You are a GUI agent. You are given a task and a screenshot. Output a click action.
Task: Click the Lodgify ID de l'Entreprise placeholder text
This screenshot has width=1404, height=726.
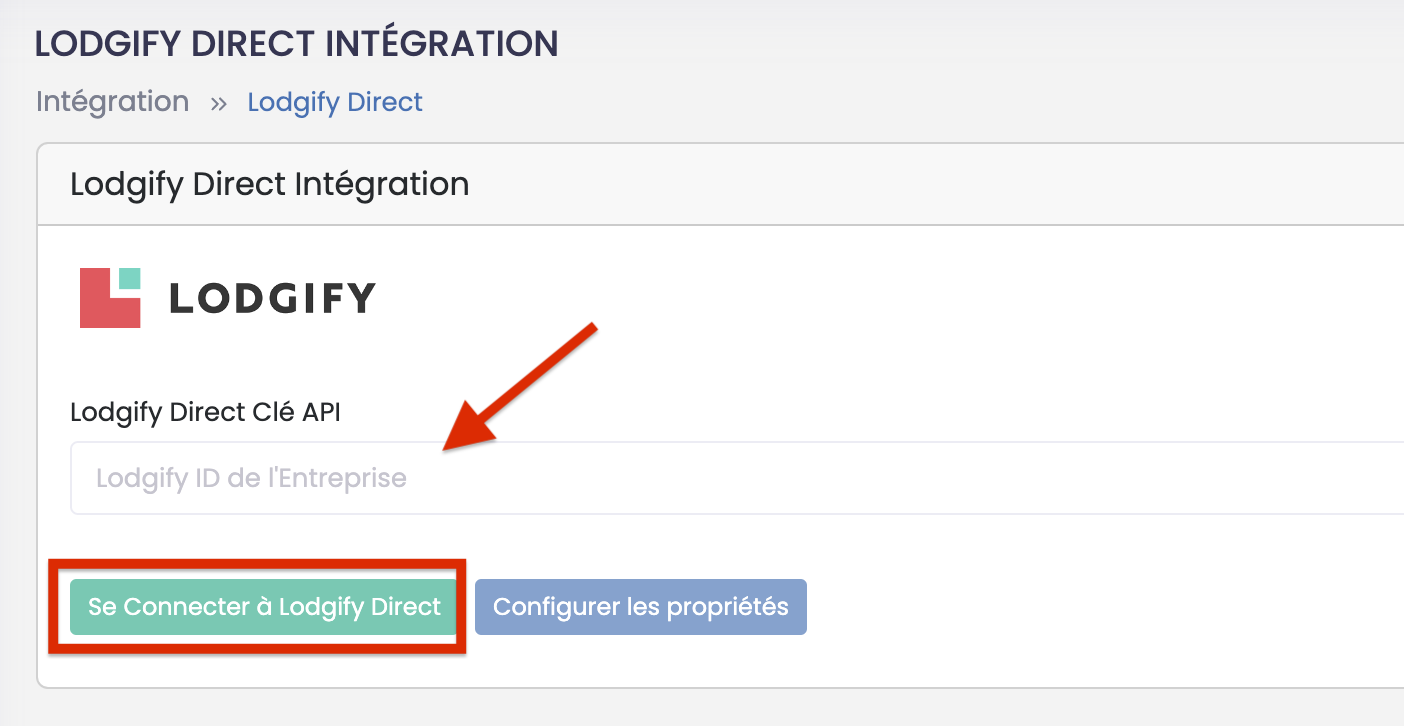point(251,478)
